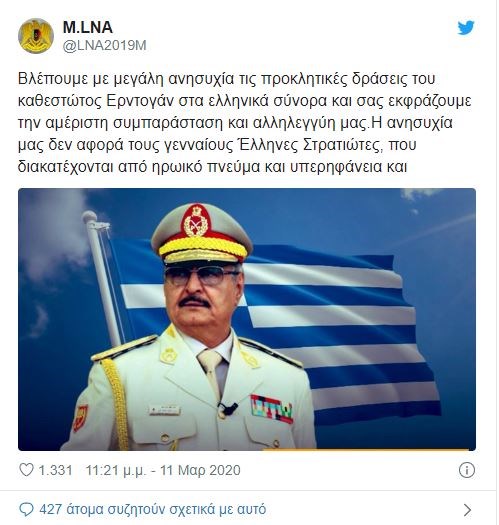The width and height of the screenshot is (499, 525).
Task: Open the M.LNA display name
Action: coord(87,27)
